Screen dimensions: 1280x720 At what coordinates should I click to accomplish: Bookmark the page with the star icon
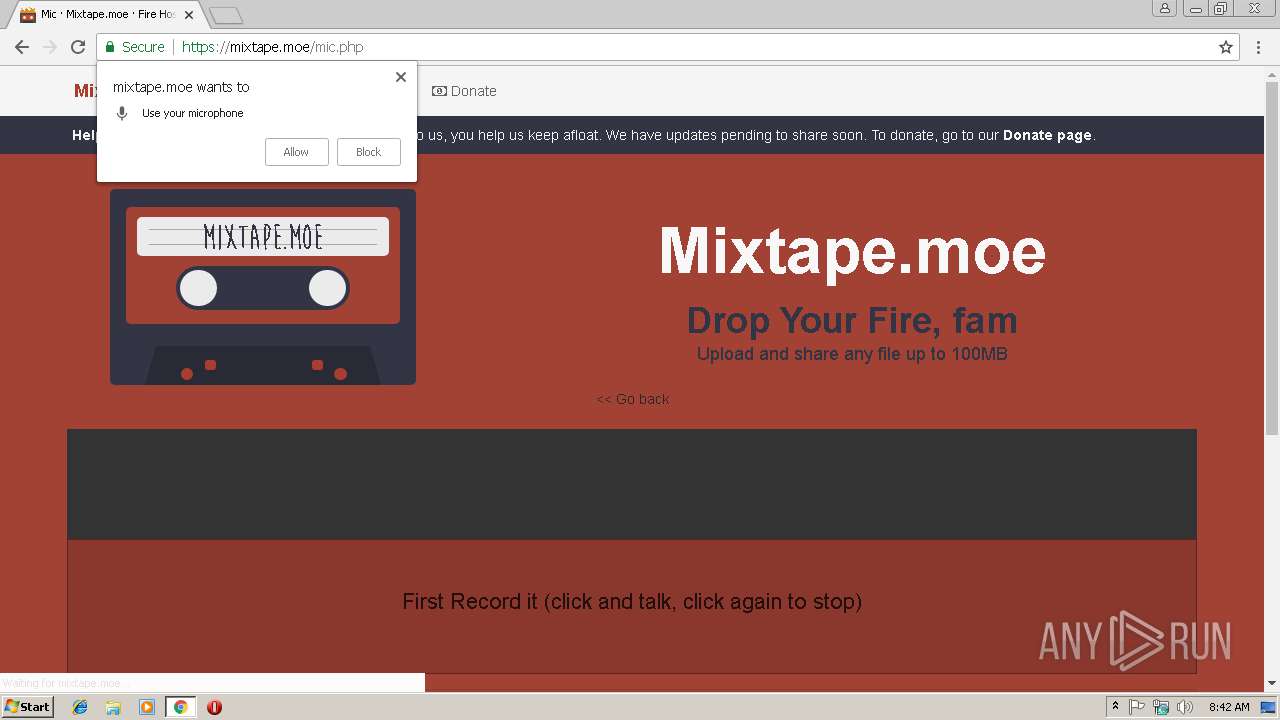pyautogui.click(x=1226, y=47)
